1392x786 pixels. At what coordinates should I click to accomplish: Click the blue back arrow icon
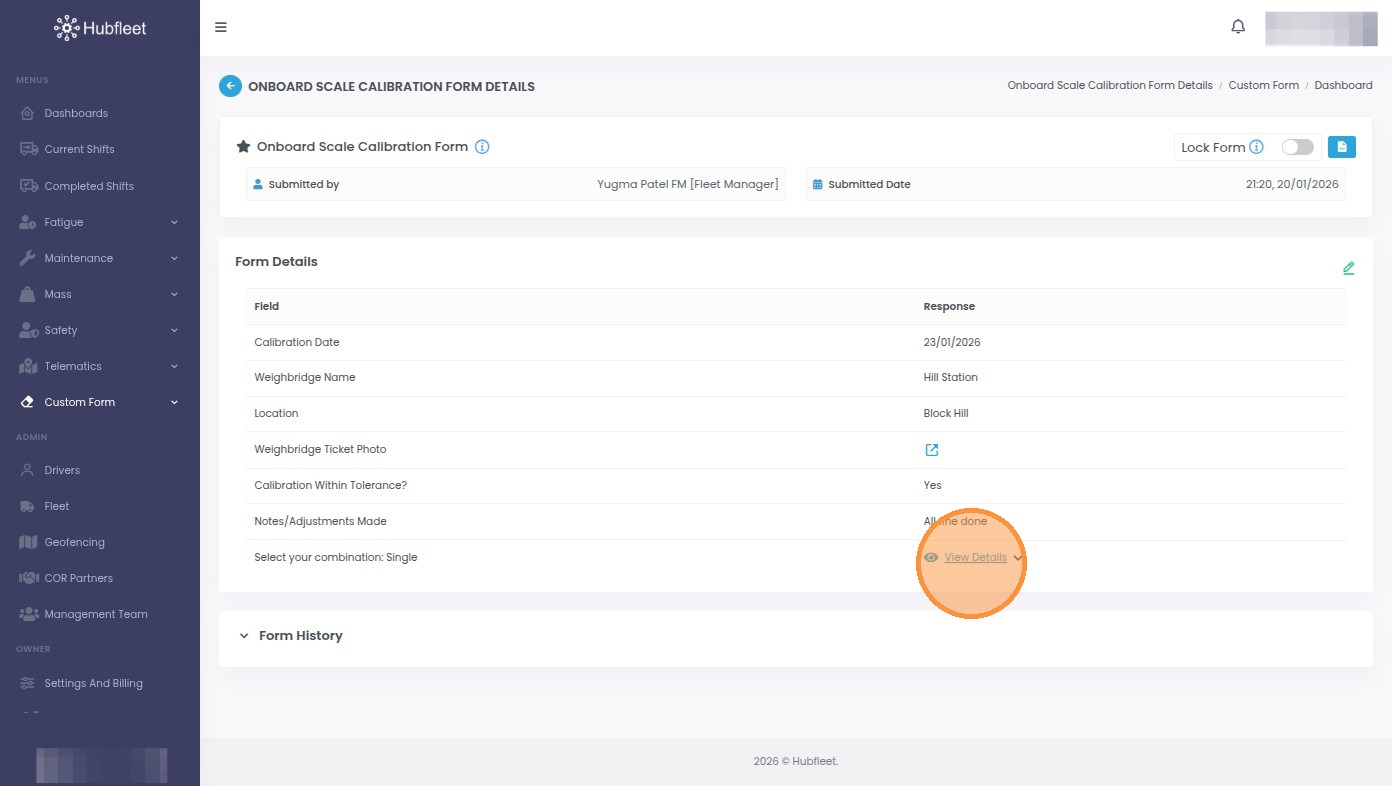point(230,86)
